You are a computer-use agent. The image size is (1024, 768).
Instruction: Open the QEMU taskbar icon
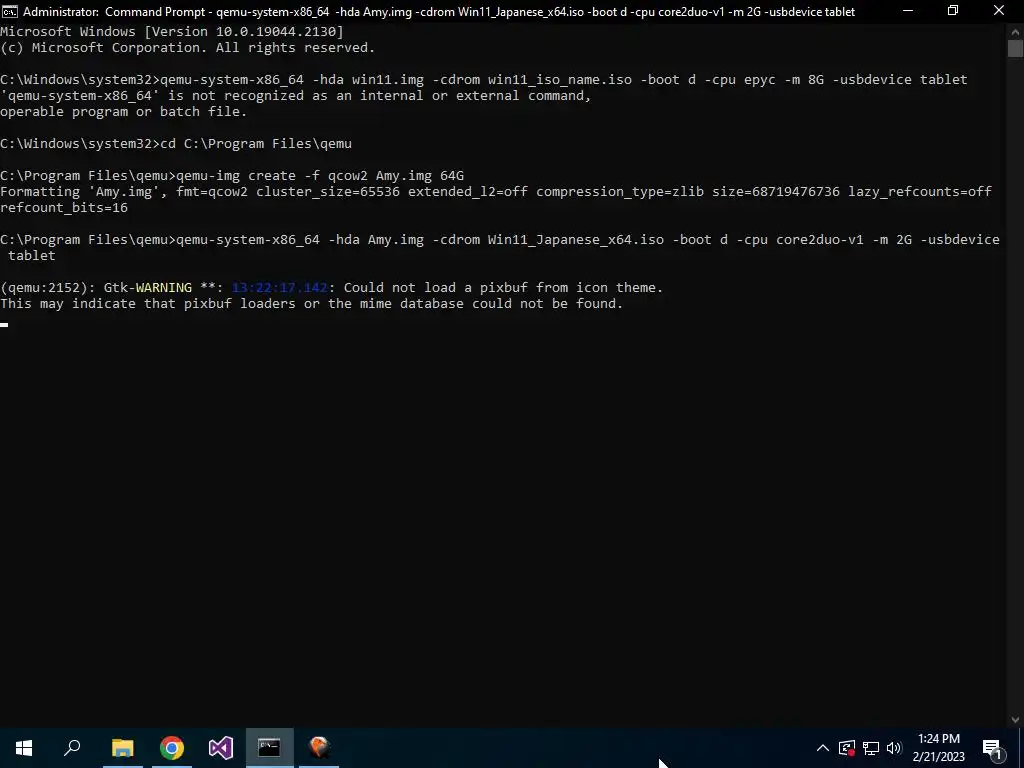click(x=319, y=748)
